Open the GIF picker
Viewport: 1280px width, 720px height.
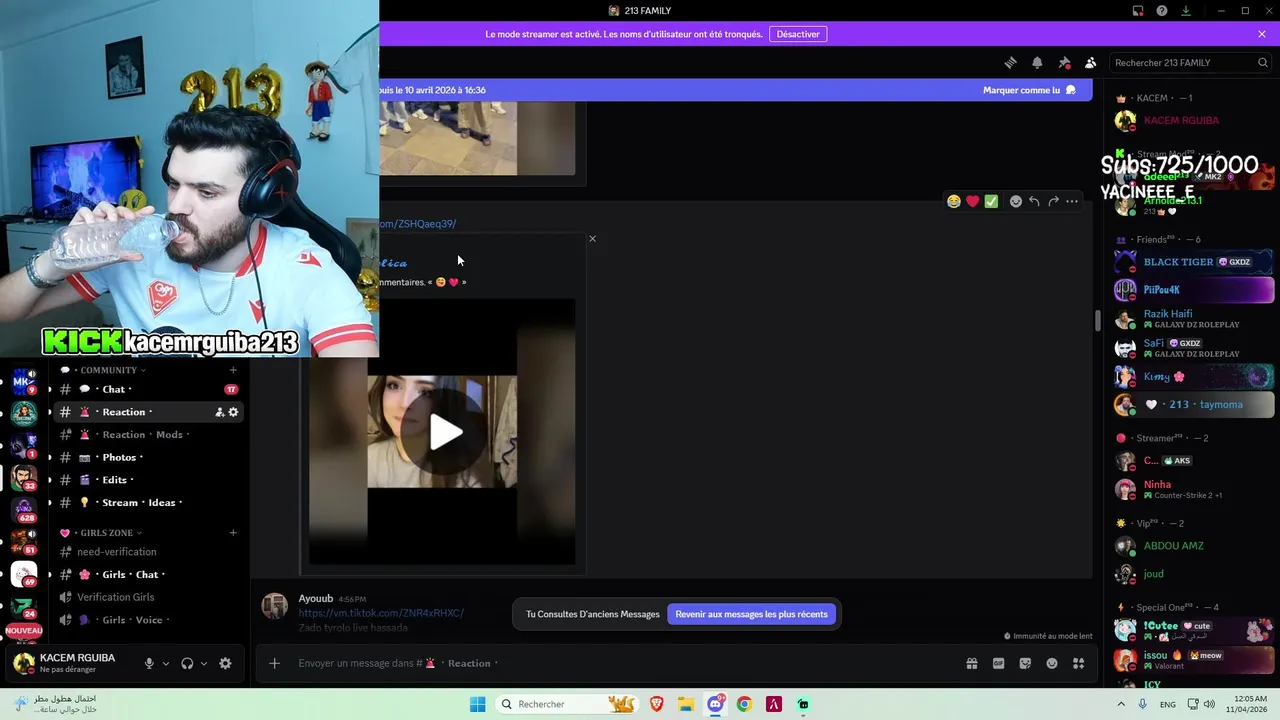998,663
